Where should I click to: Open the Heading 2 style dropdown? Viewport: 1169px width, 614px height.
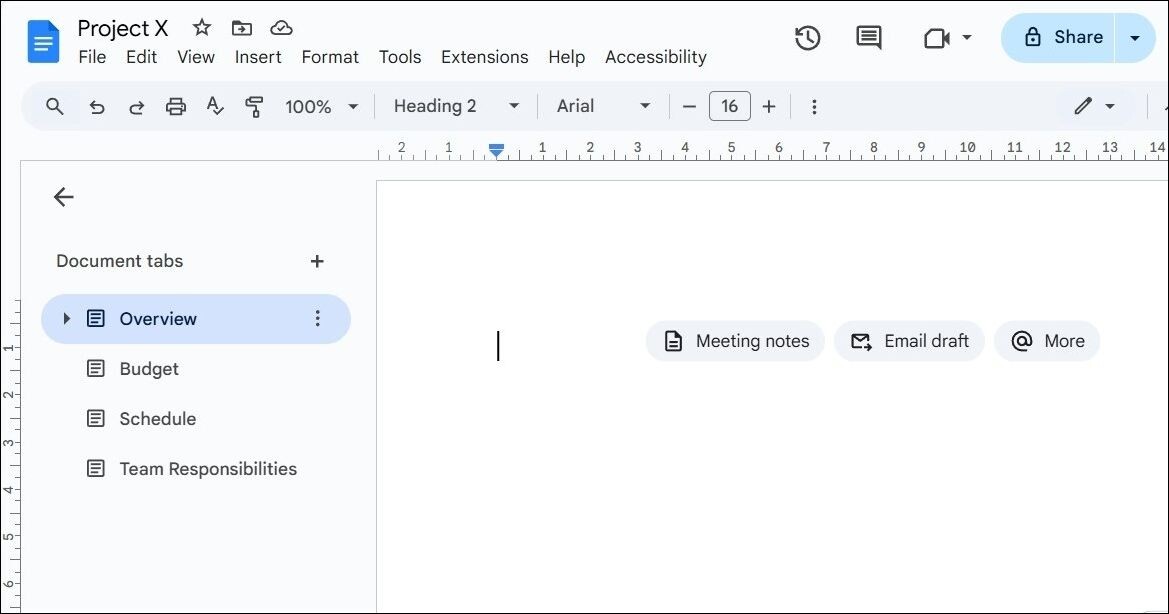(x=456, y=107)
